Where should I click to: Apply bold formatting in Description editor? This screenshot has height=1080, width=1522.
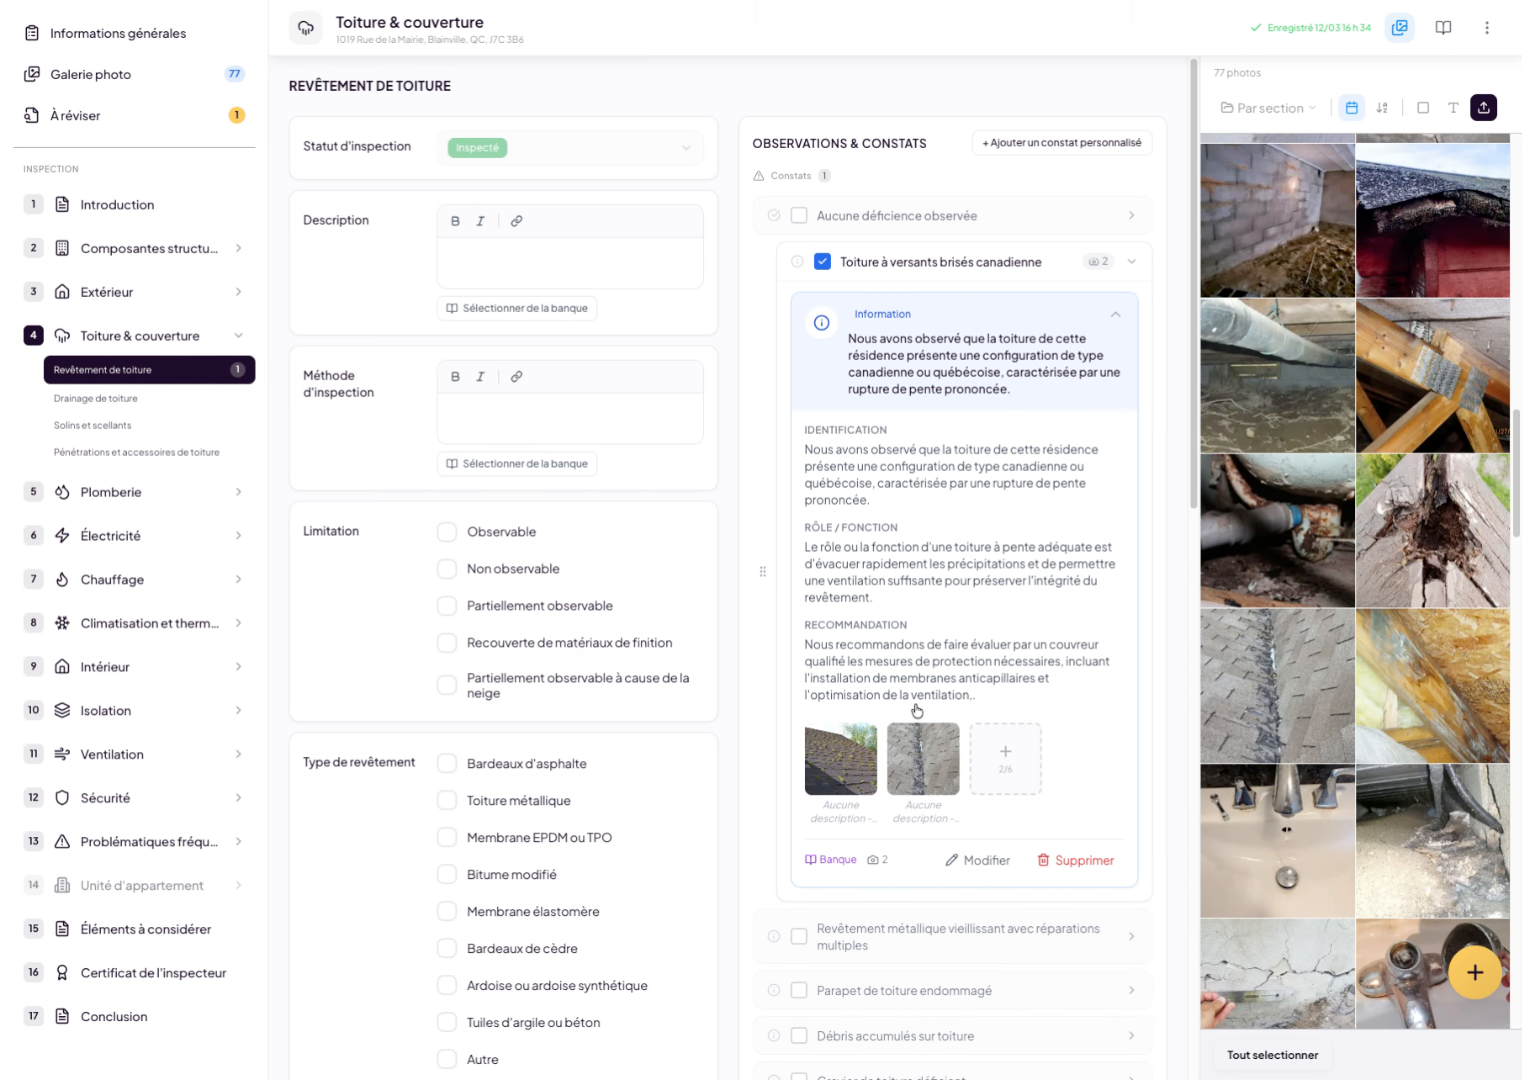point(455,221)
